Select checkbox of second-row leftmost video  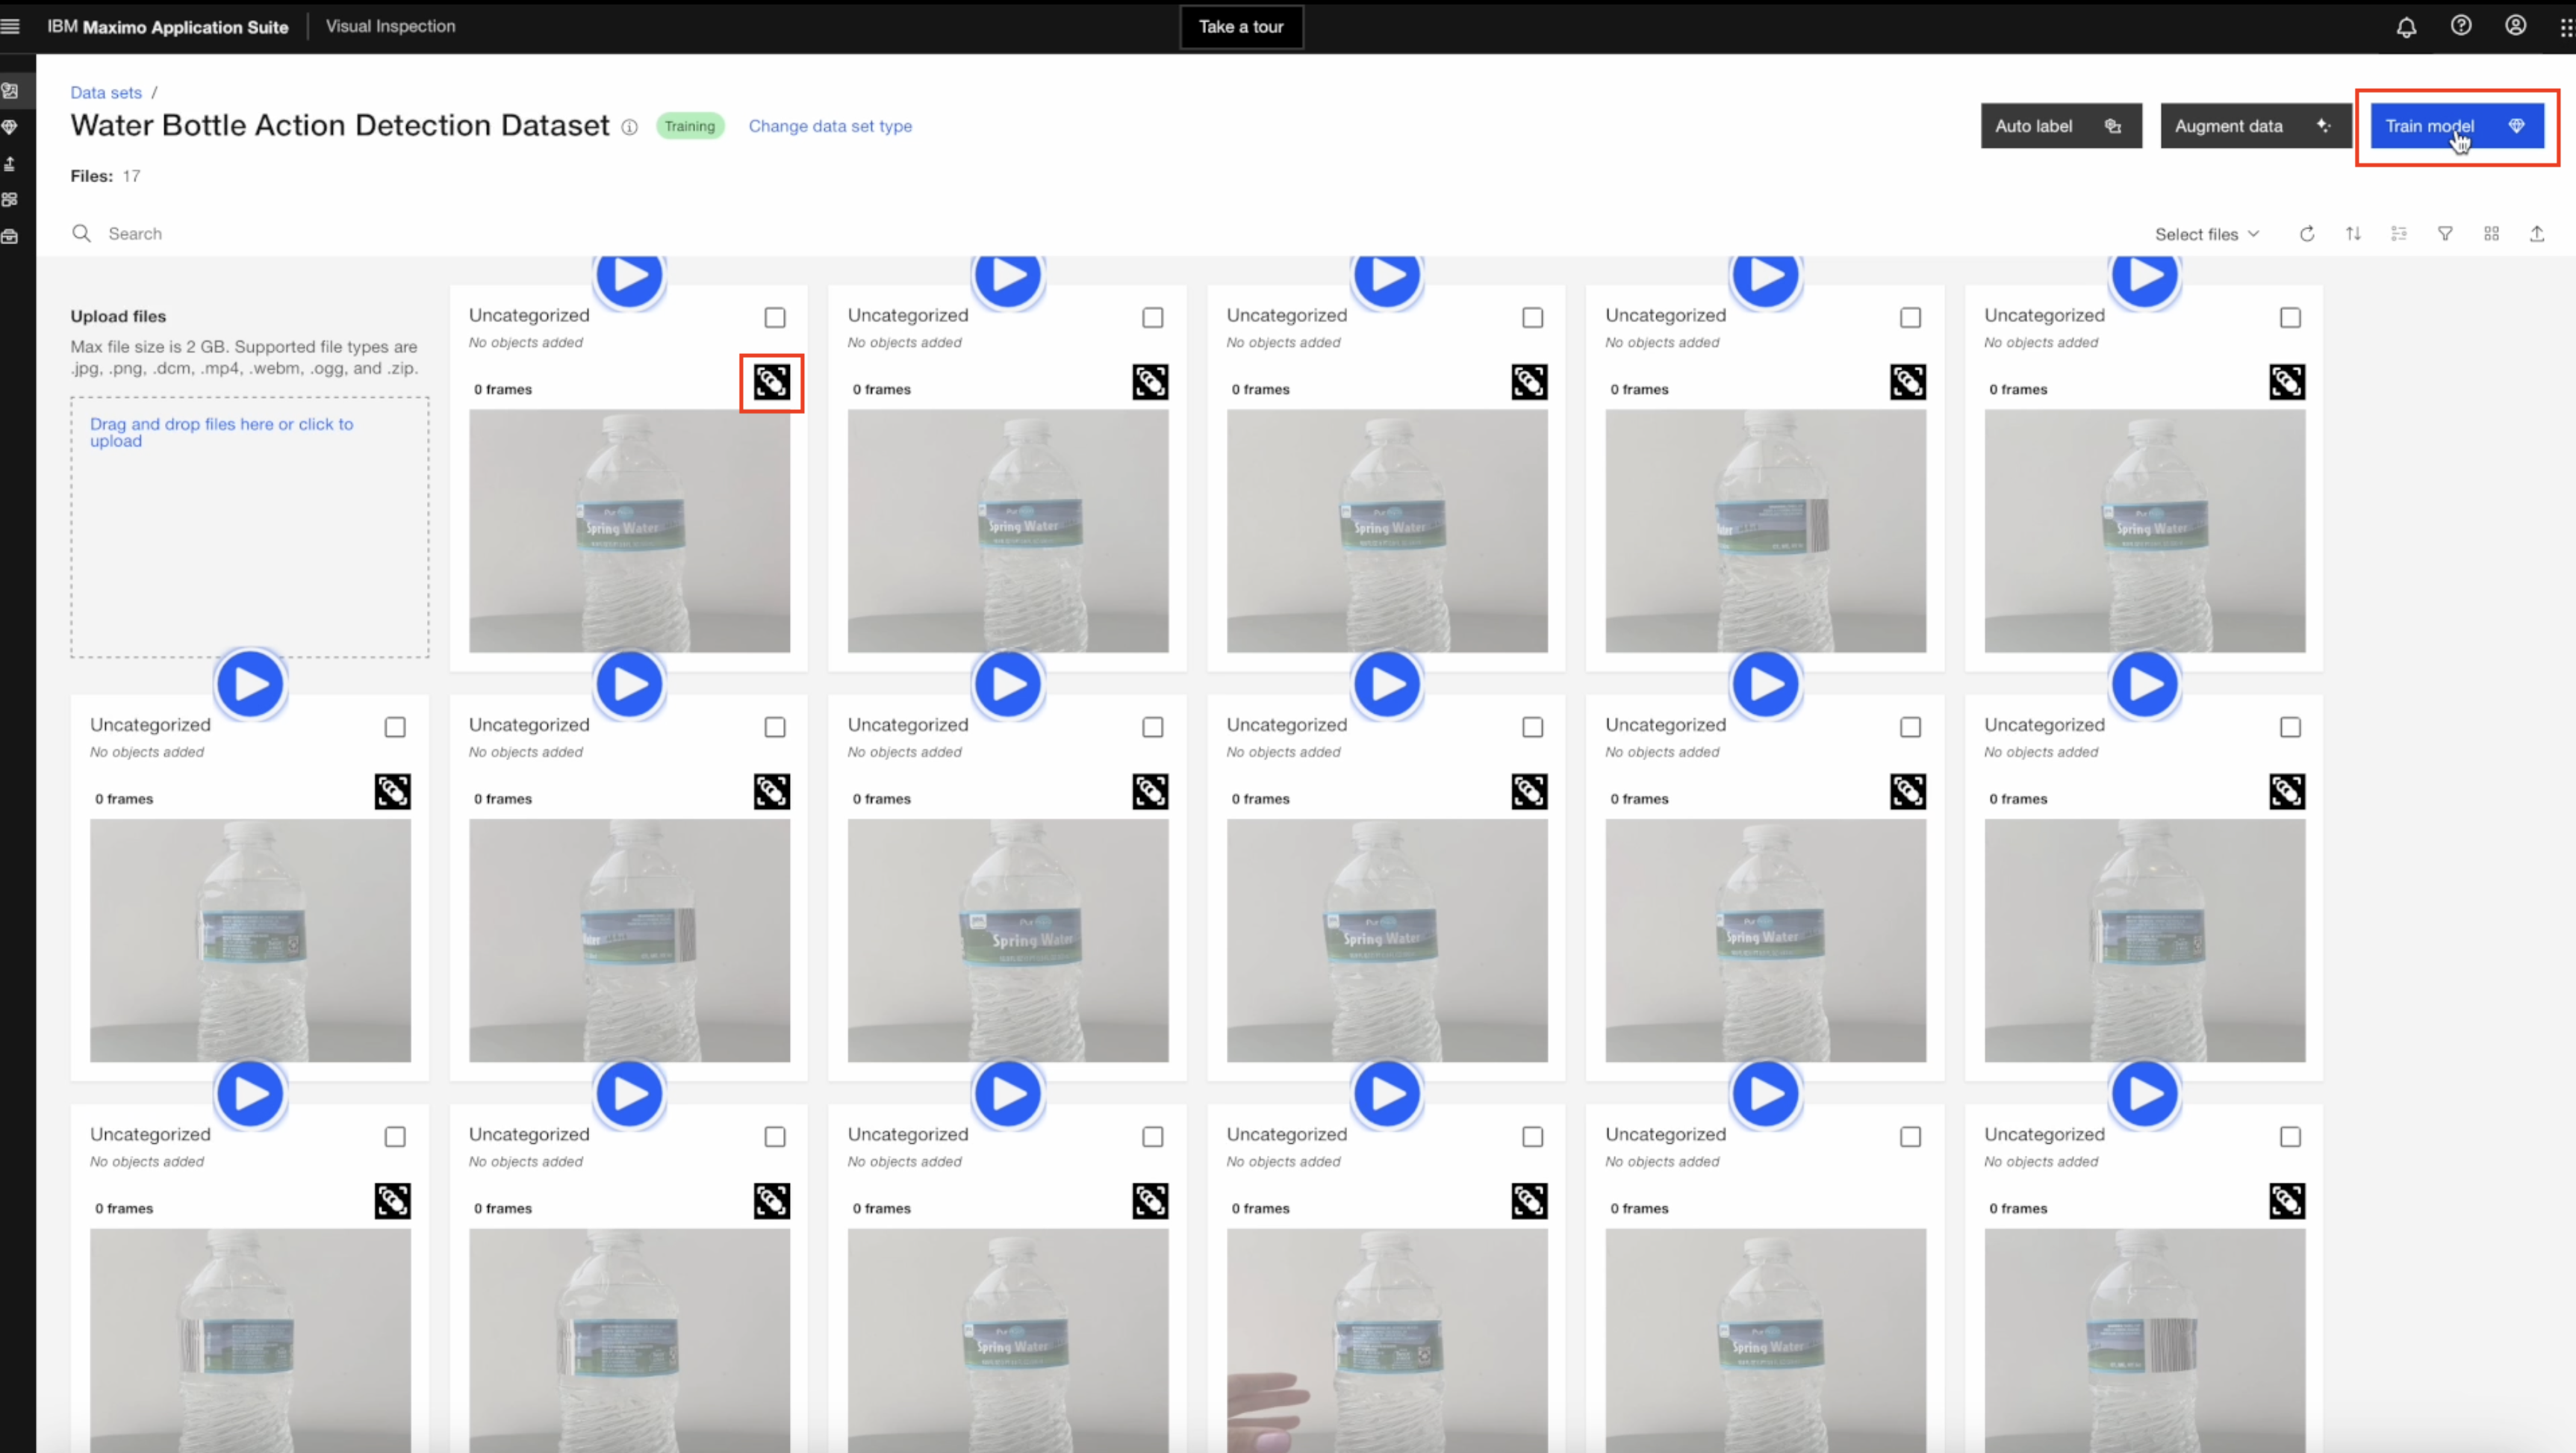(395, 727)
